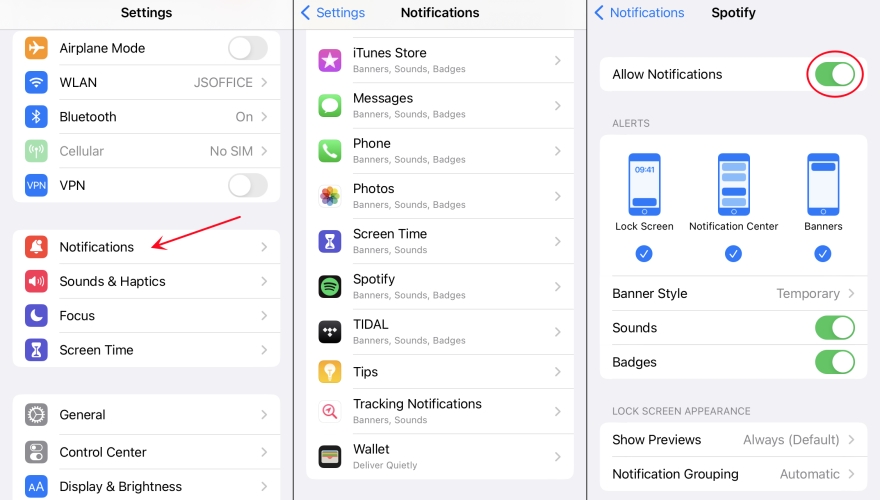Viewport: 880px width, 500px height.
Task: Click the "Deliver Quietly" text under Wallet
Action: pyautogui.click(x=385, y=465)
